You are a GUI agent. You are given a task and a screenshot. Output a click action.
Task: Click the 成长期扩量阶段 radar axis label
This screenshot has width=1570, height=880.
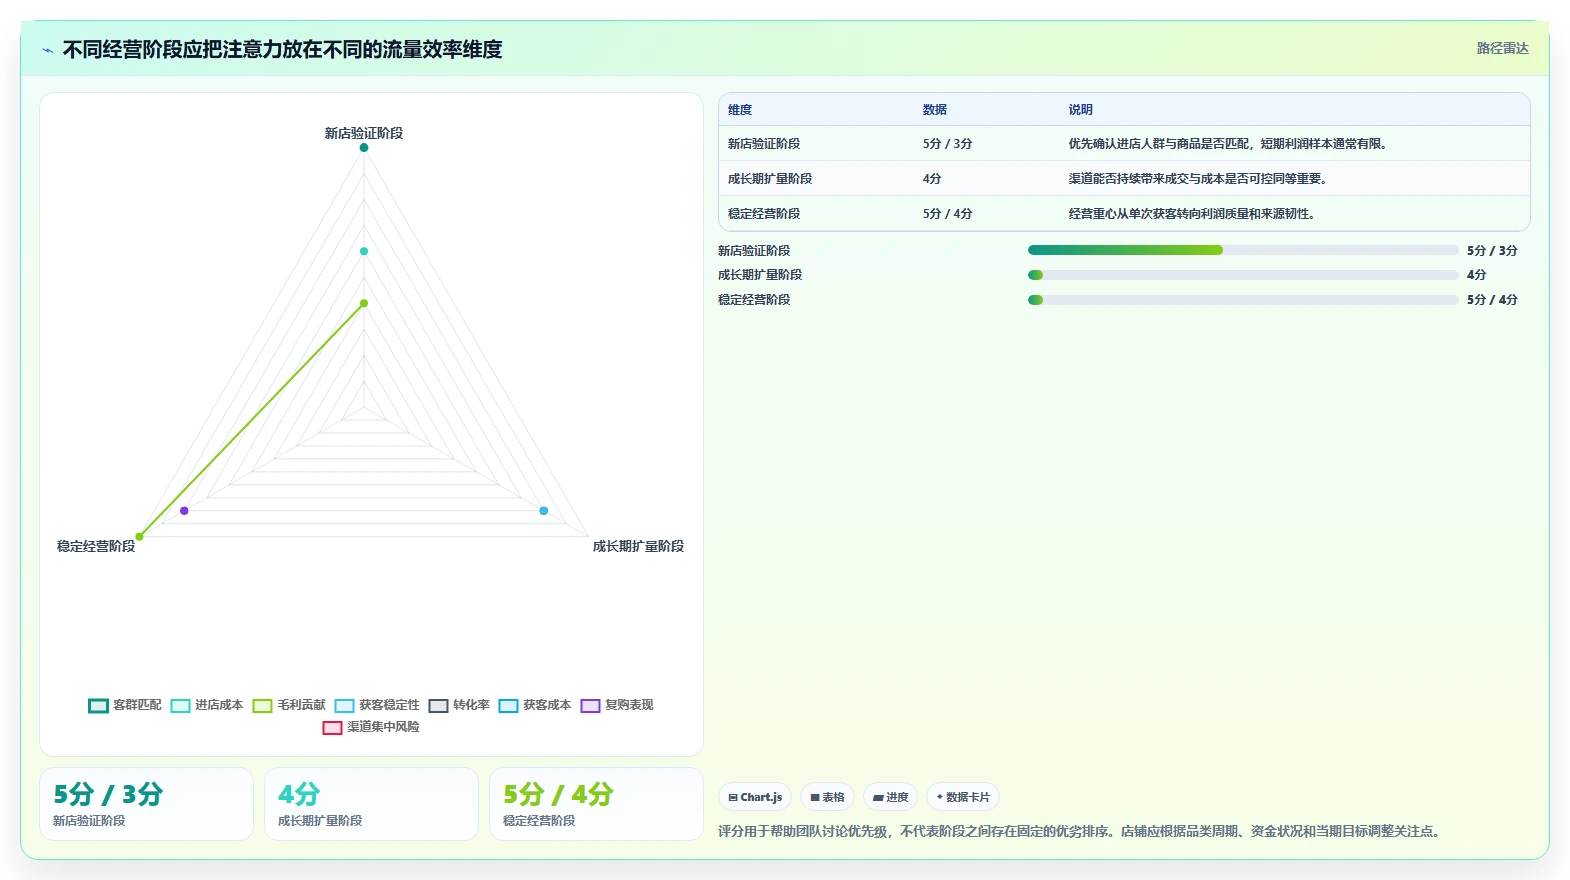(638, 546)
